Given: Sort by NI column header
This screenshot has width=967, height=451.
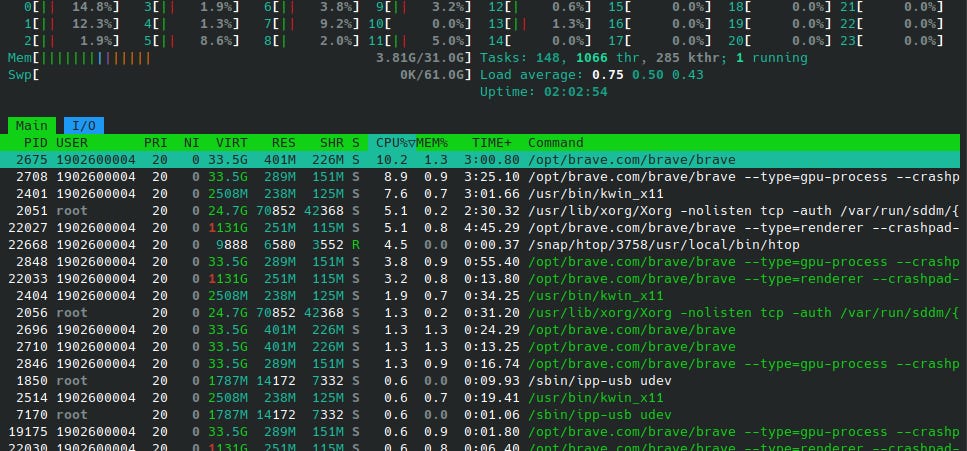Looking at the screenshot, I should pos(192,143).
